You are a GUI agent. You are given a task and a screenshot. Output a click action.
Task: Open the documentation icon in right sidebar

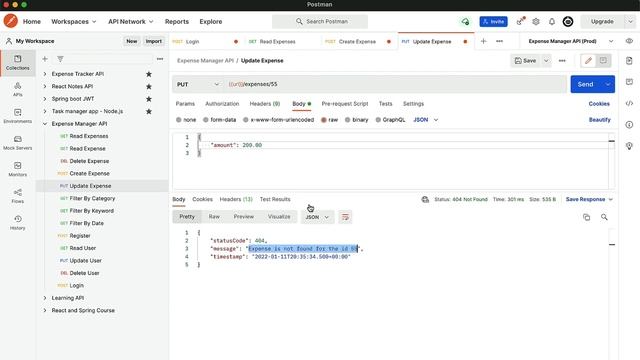tap(629, 61)
